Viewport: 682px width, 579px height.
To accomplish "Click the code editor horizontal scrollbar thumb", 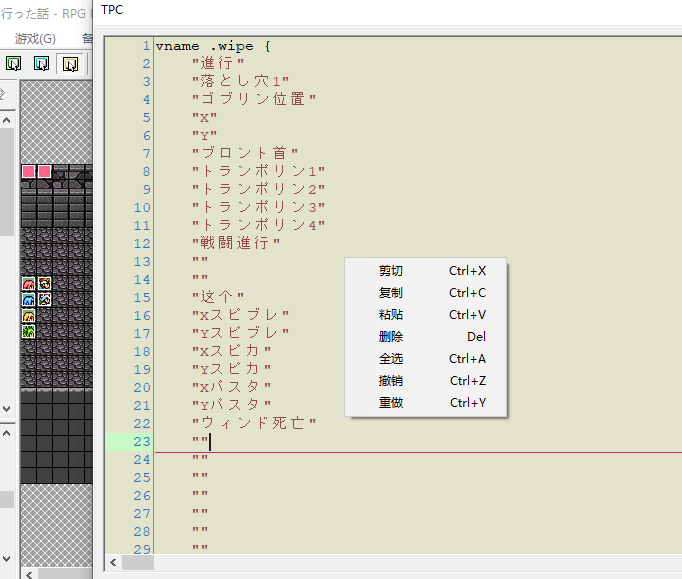I will pyautogui.click(x=138, y=562).
